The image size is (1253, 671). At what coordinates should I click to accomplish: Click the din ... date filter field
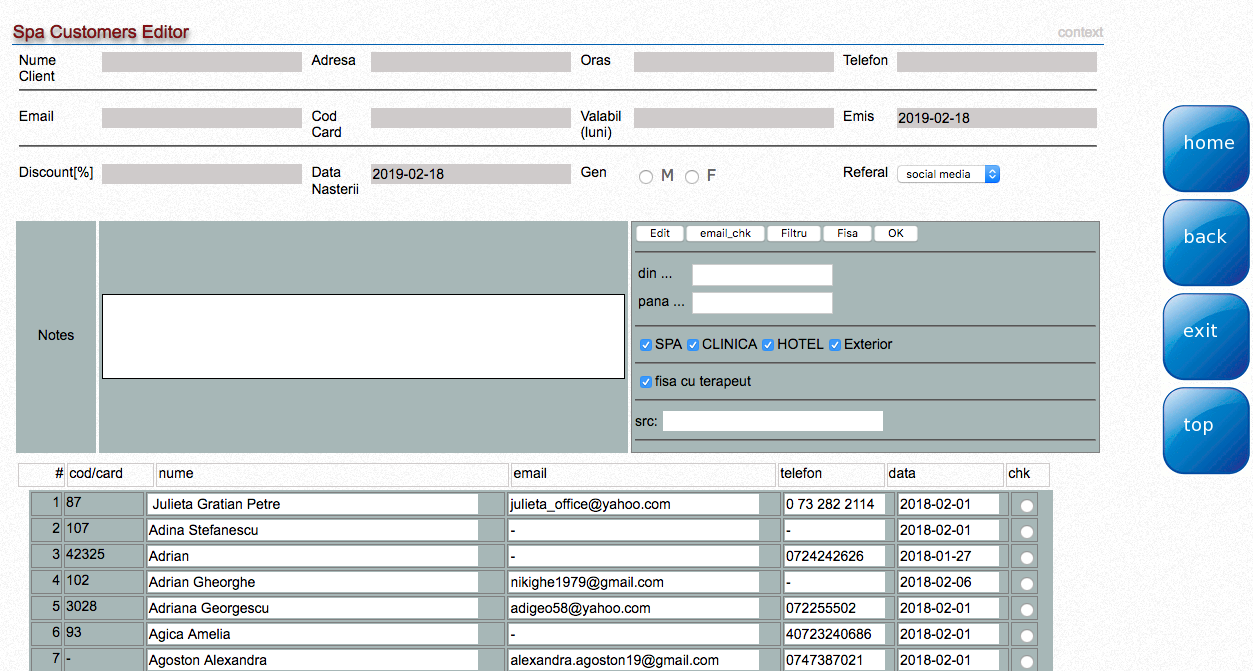(762, 275)
